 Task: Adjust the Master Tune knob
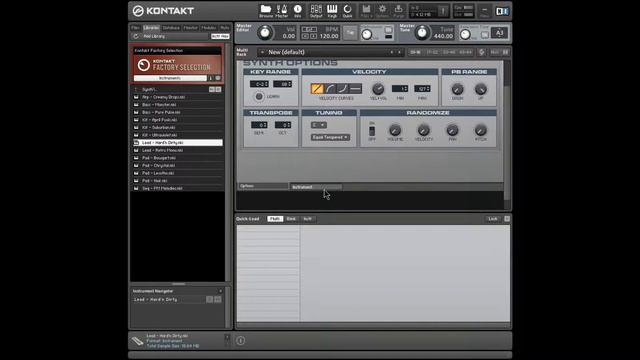pyautogui.click(x=422, y=33)
